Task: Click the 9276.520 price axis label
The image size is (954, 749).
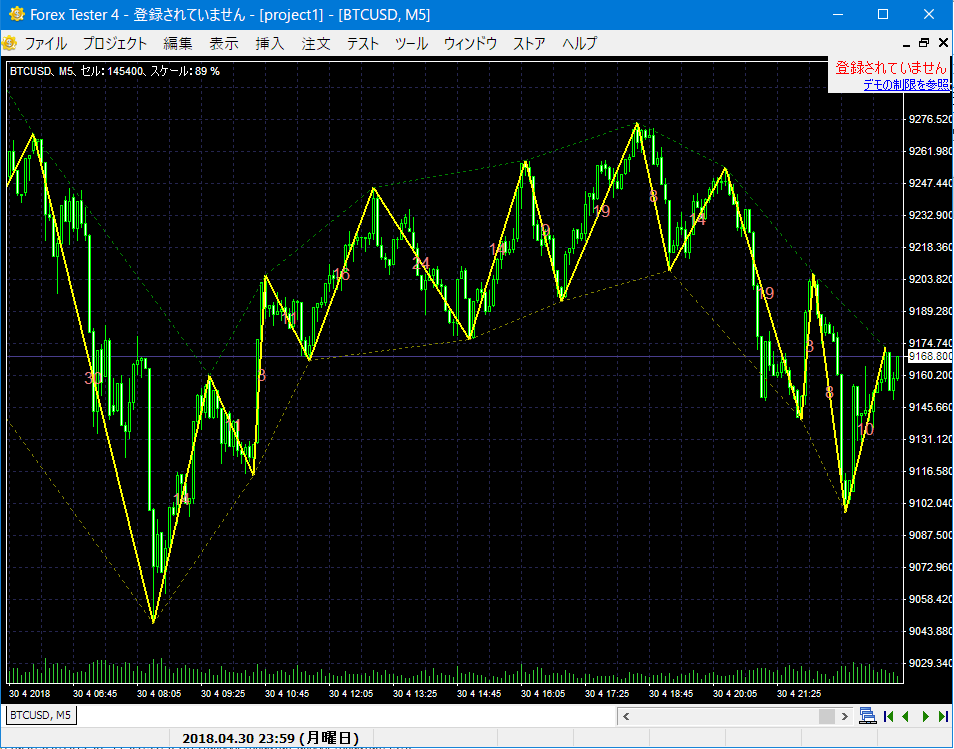Action: coord(930,119)
